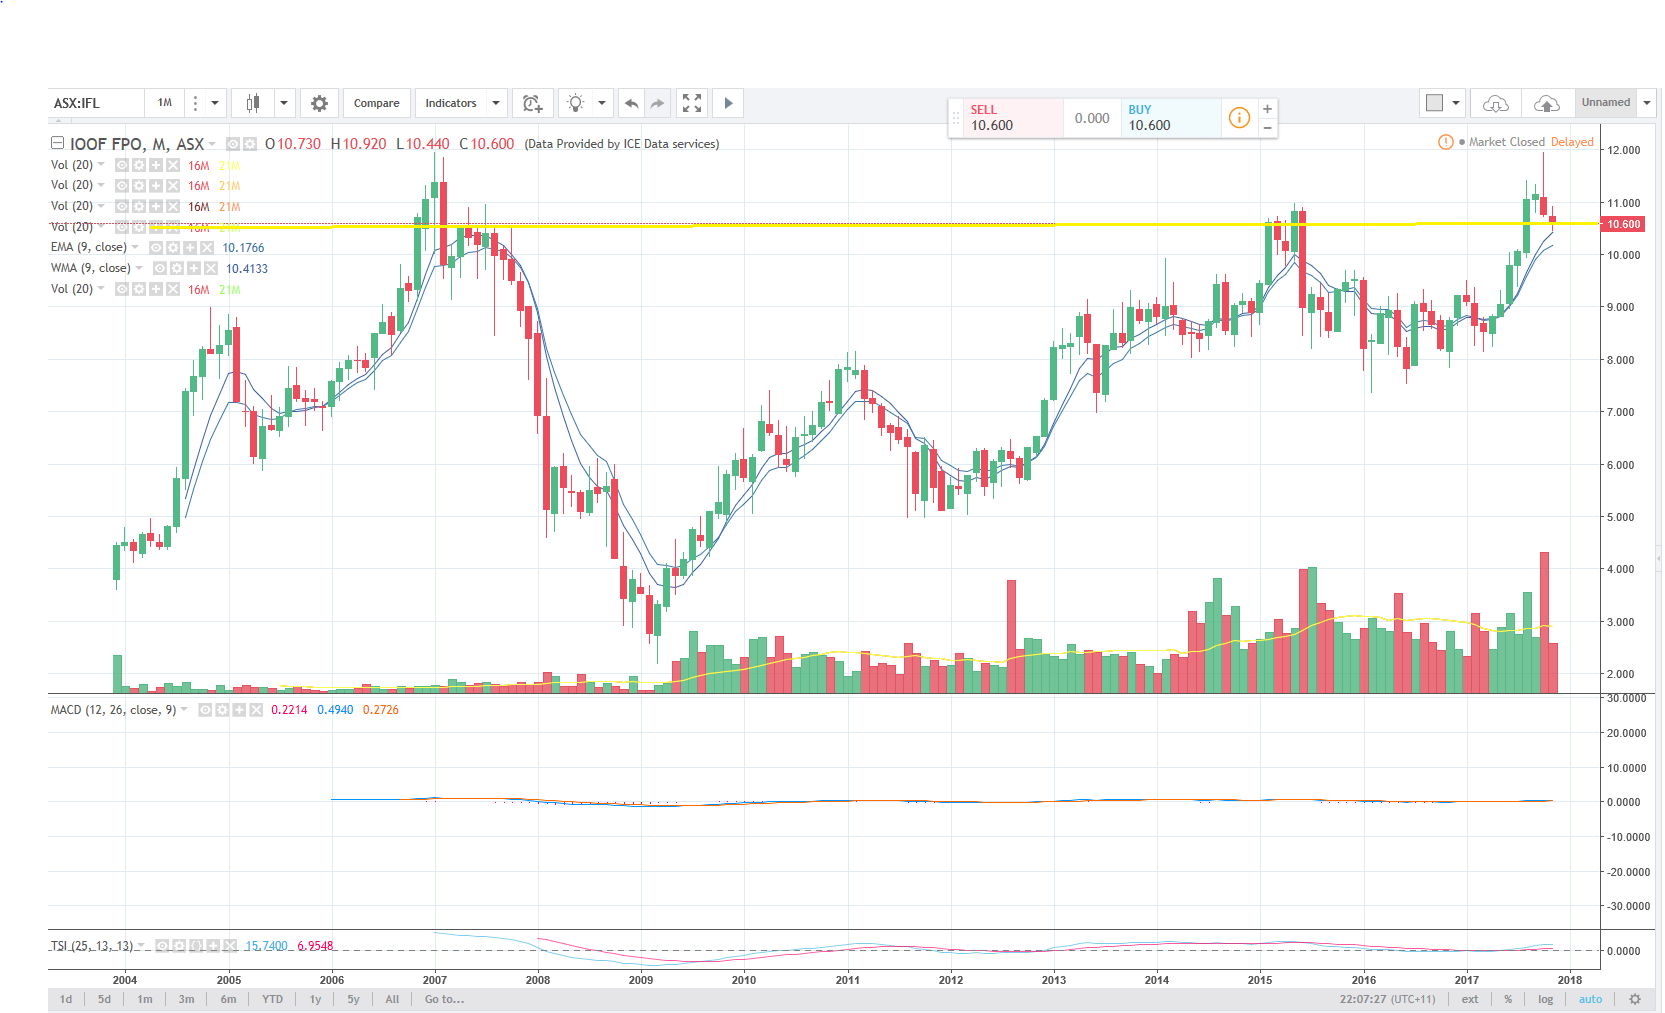Click the Compare button
Viewport: 1665px width, 1013px height.
coord(376,103)
